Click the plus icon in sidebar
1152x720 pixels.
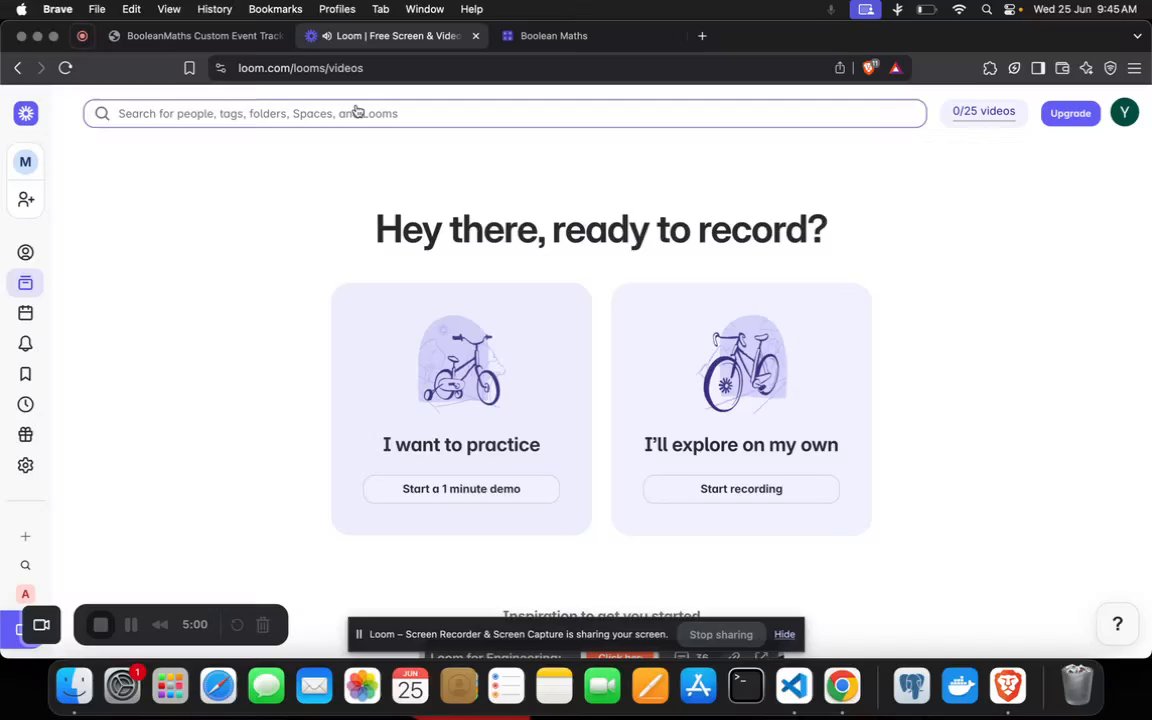[26, 536]
